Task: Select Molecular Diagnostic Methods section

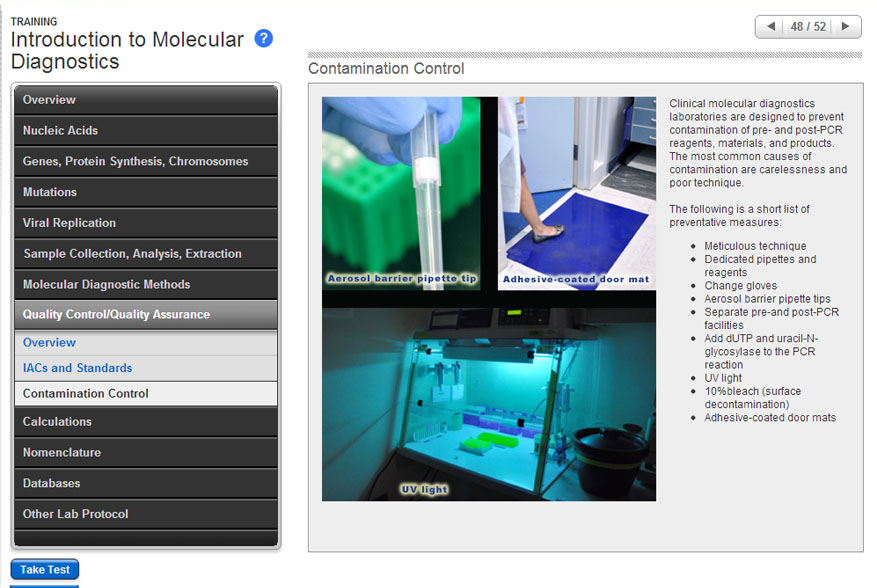Action: tap(145, 285)
